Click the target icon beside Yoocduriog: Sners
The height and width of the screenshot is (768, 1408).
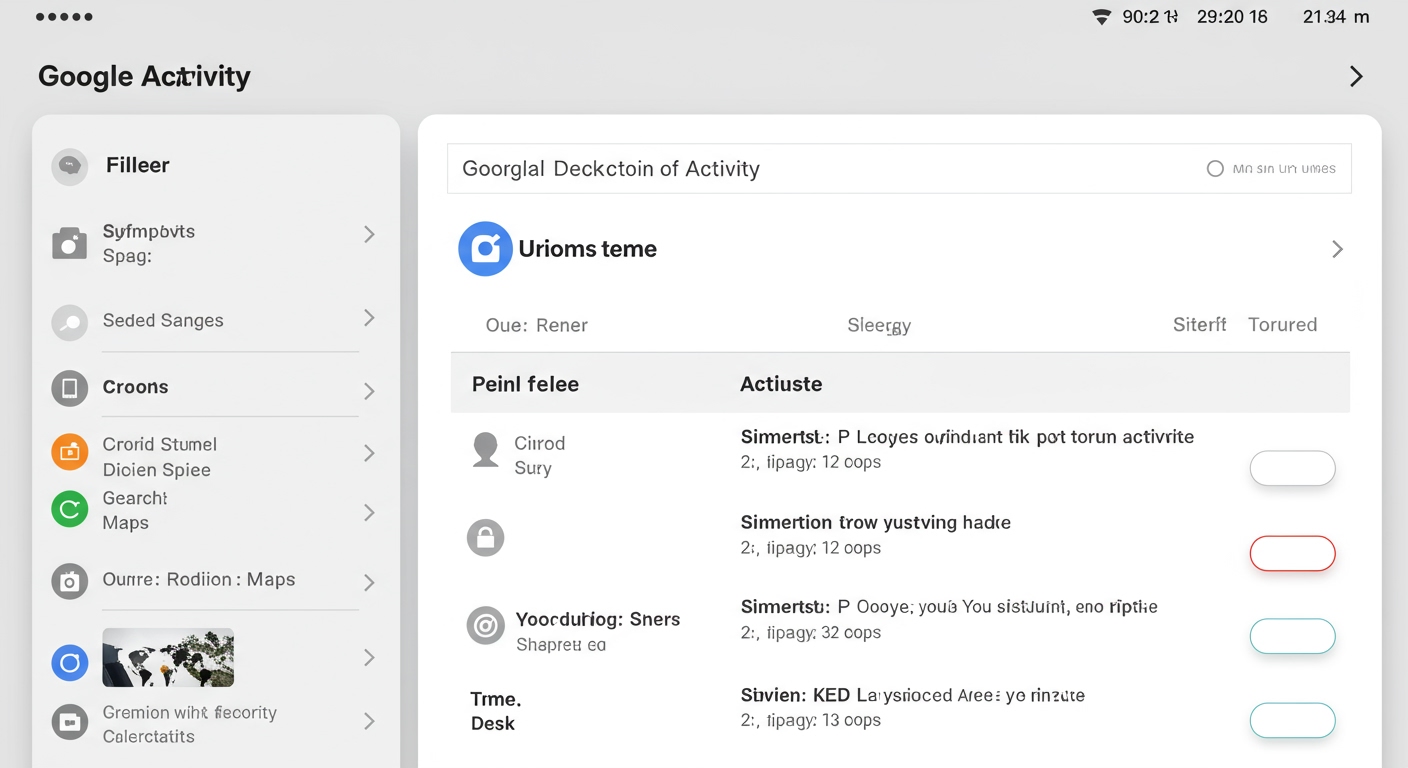485,626
